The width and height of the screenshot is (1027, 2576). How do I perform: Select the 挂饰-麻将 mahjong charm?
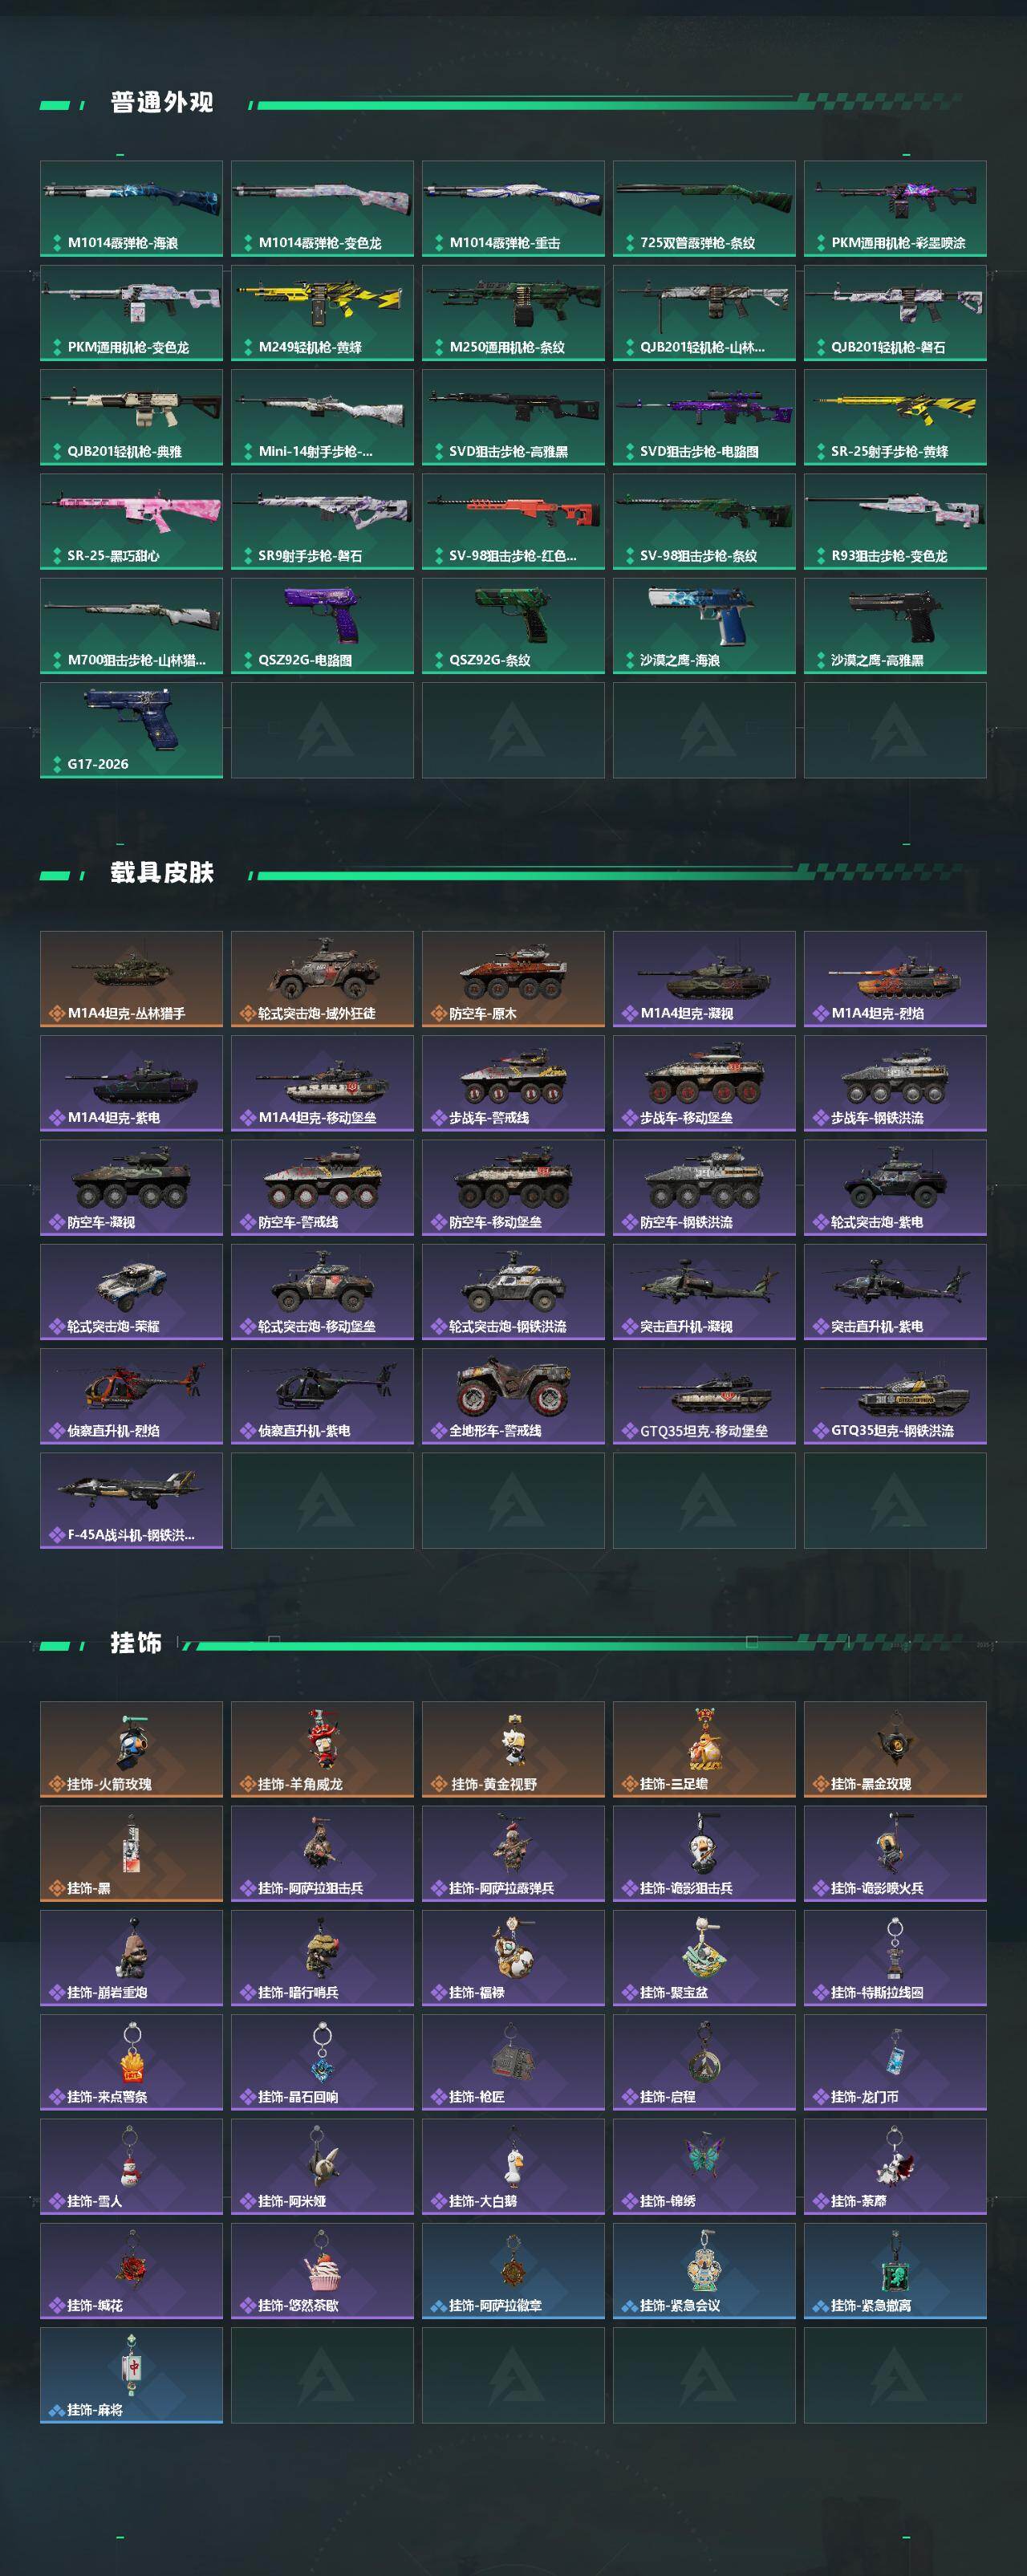[x=131, y=2375]
